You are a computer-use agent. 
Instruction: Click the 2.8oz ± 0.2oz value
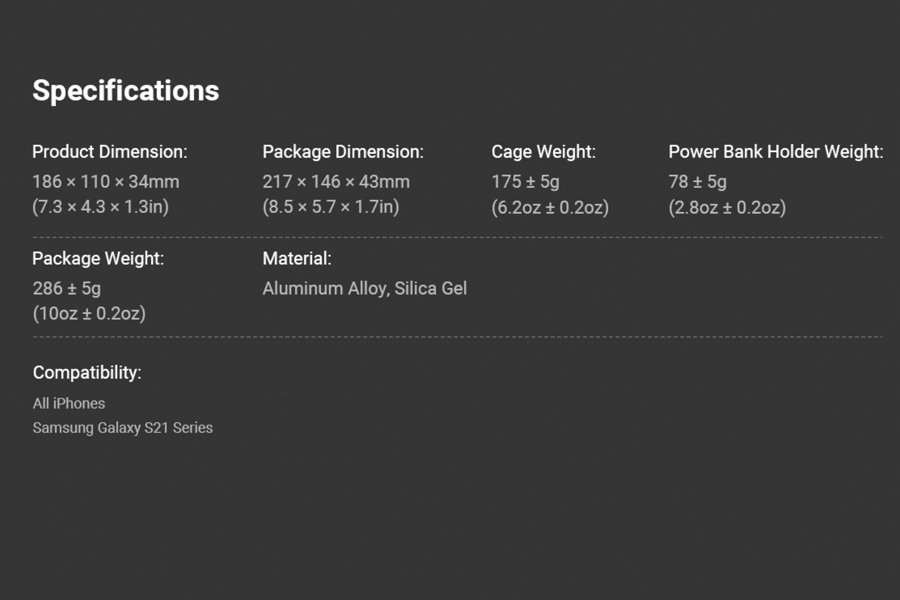point(727,207)
